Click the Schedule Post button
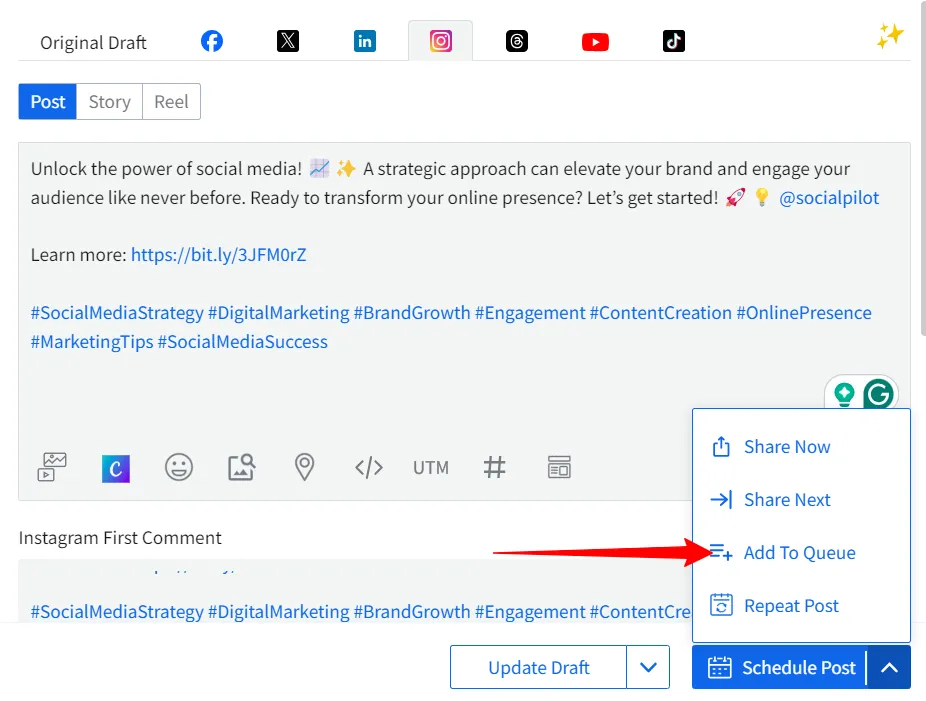The height and width of the screenshot is (701, 926). 780,667
